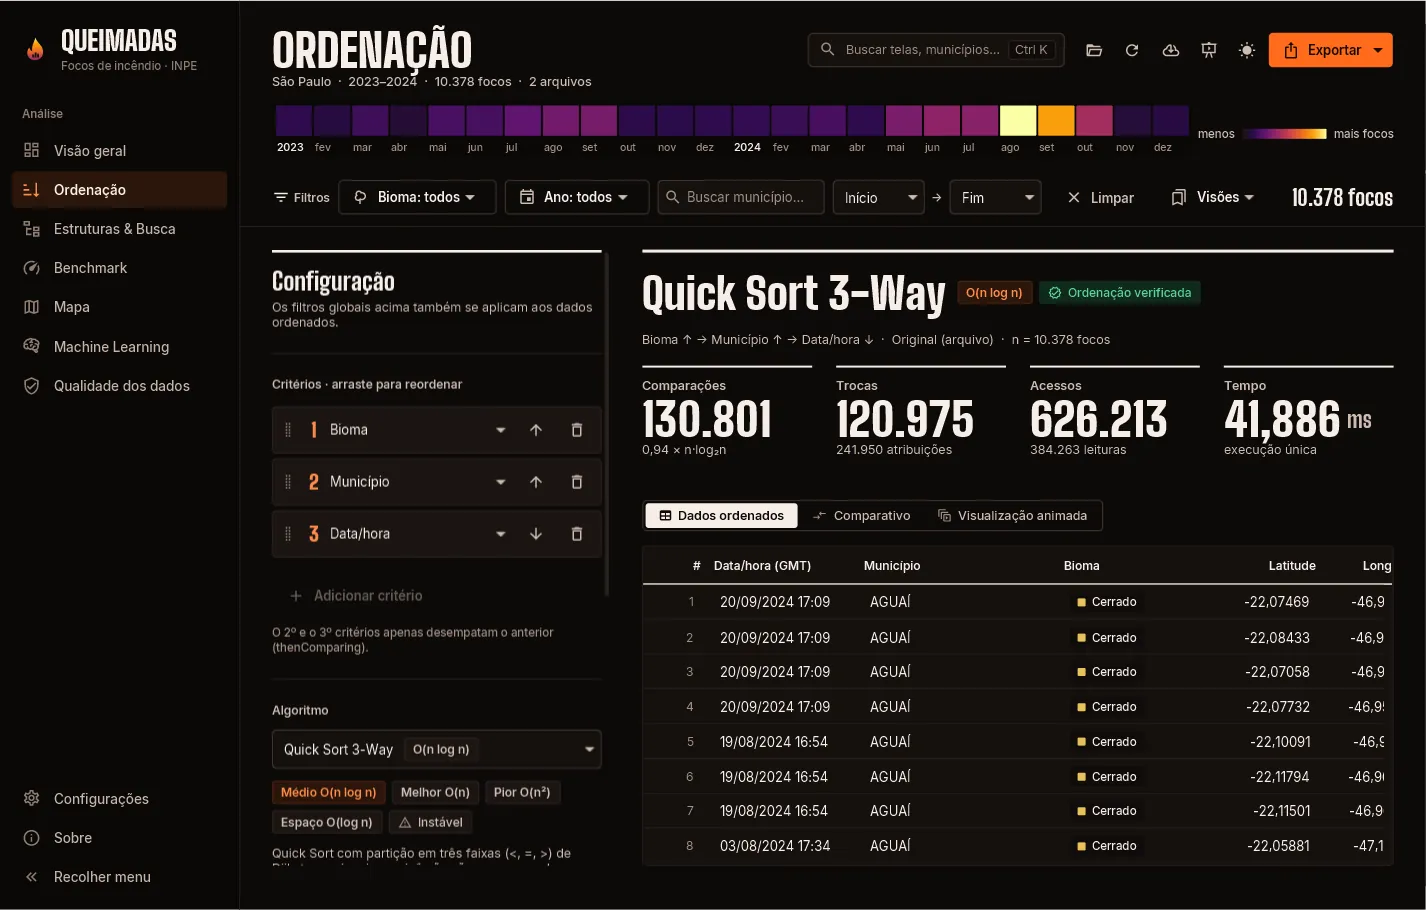Click Adicionar critério

point(356,596)
